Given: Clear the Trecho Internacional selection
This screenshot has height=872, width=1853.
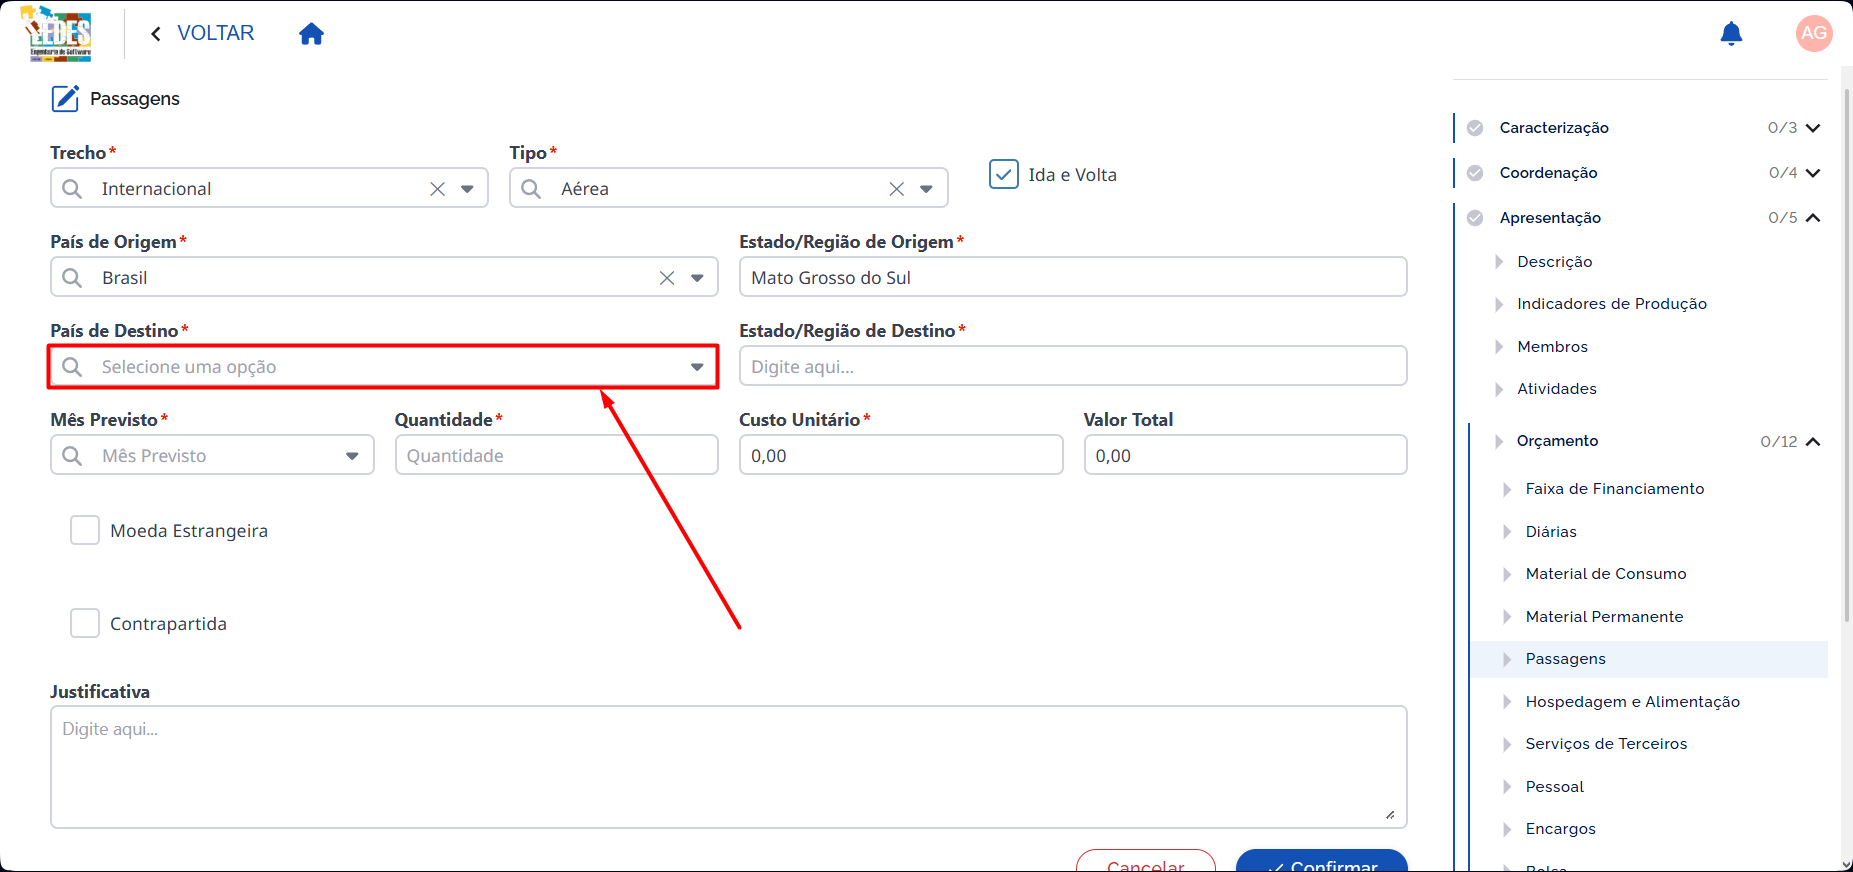Looking at the screenshot, I should click(x=437, y=189).
